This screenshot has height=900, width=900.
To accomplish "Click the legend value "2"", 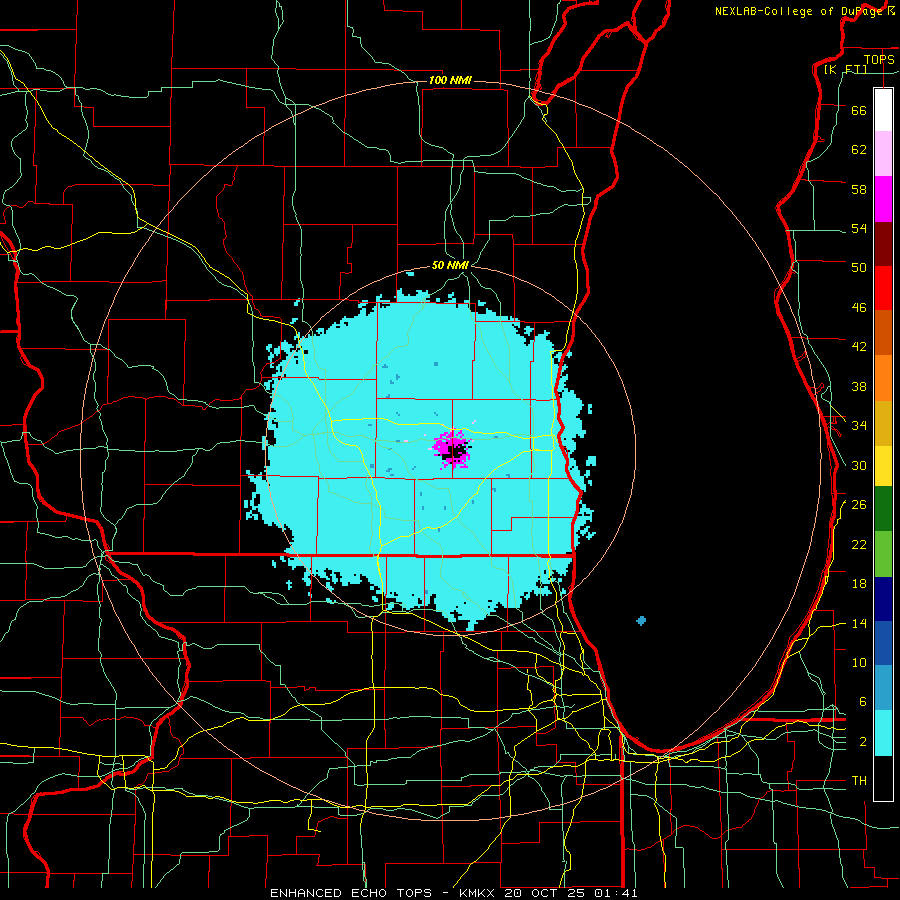I will pyautogui.click(x=862, y=742).
